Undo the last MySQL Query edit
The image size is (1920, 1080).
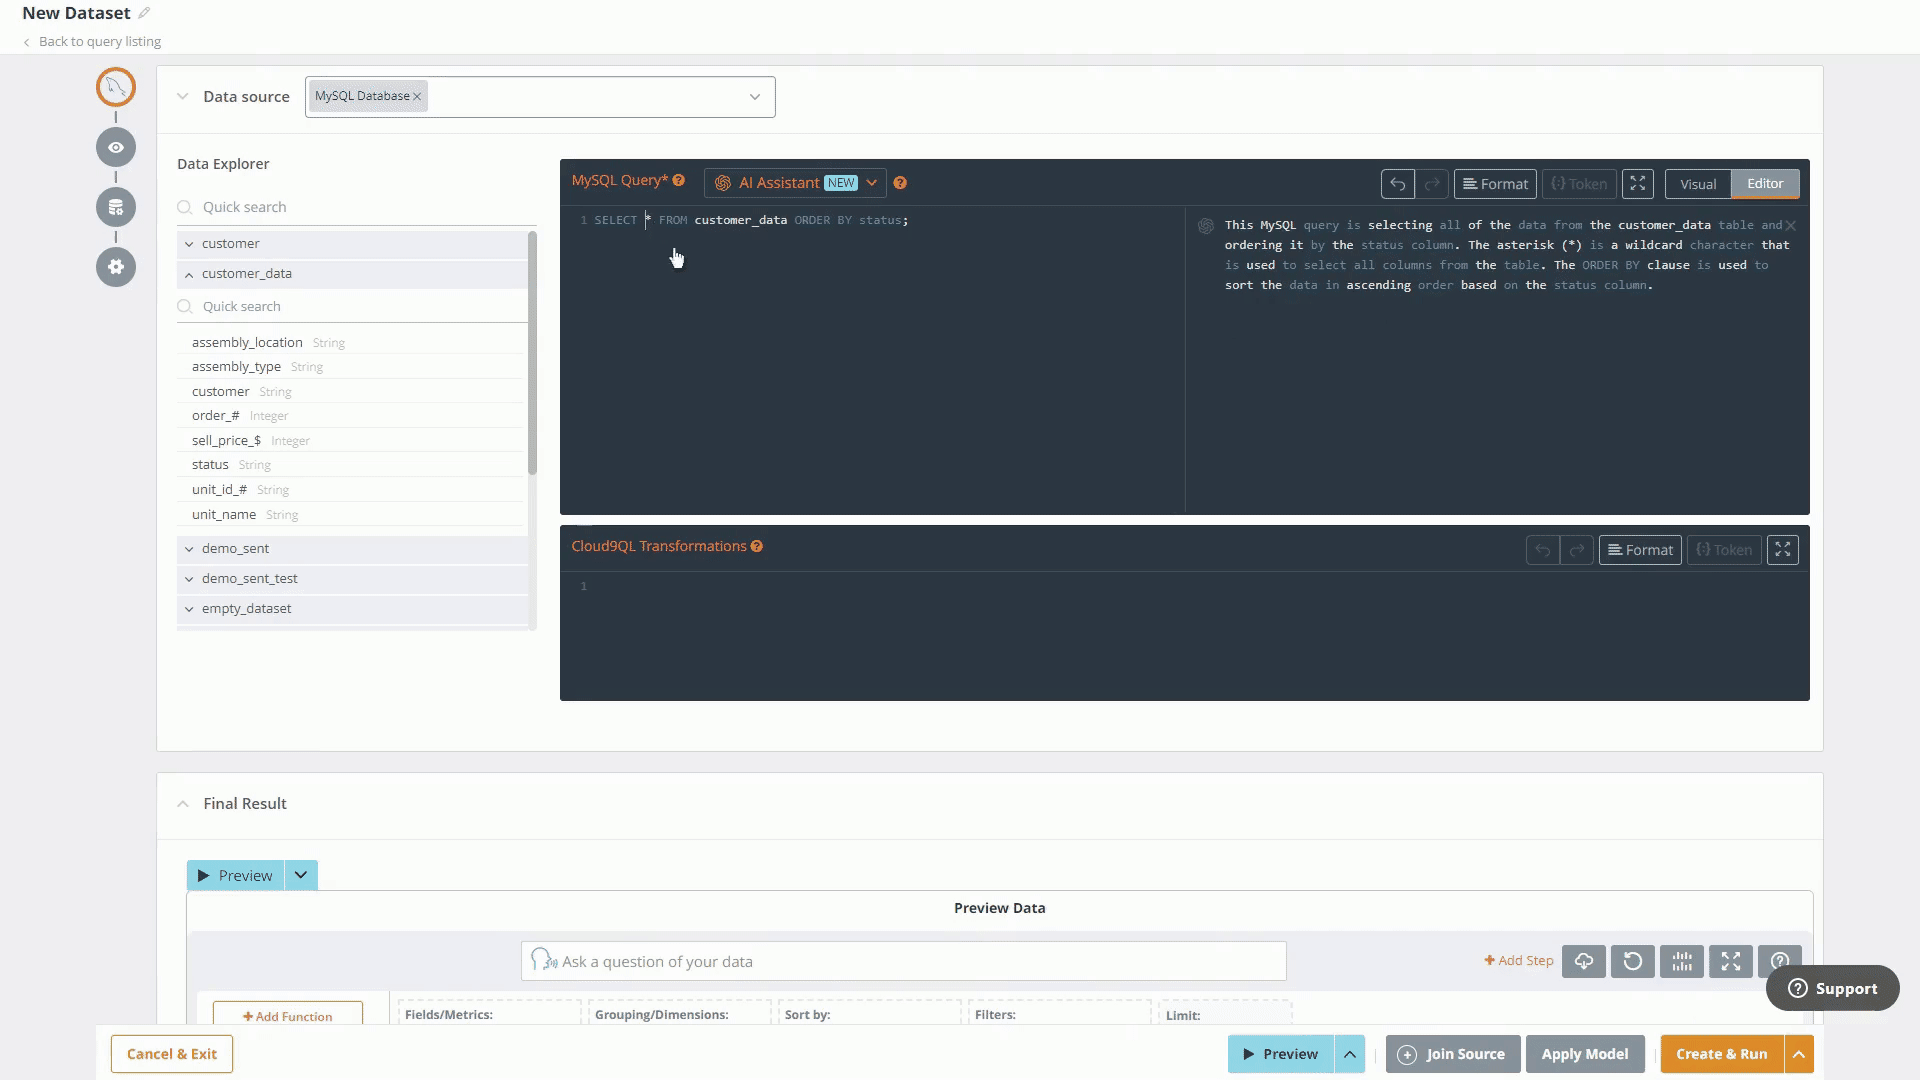coord(1397,184)
